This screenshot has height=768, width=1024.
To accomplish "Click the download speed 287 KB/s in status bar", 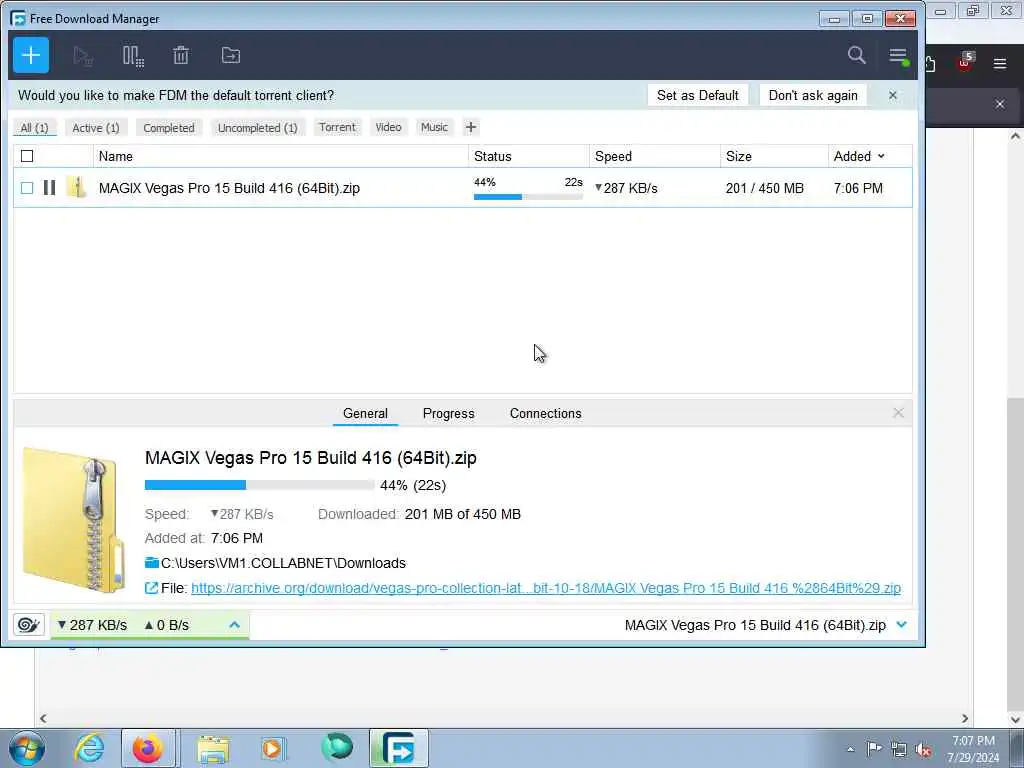I will tap(92, 625).
